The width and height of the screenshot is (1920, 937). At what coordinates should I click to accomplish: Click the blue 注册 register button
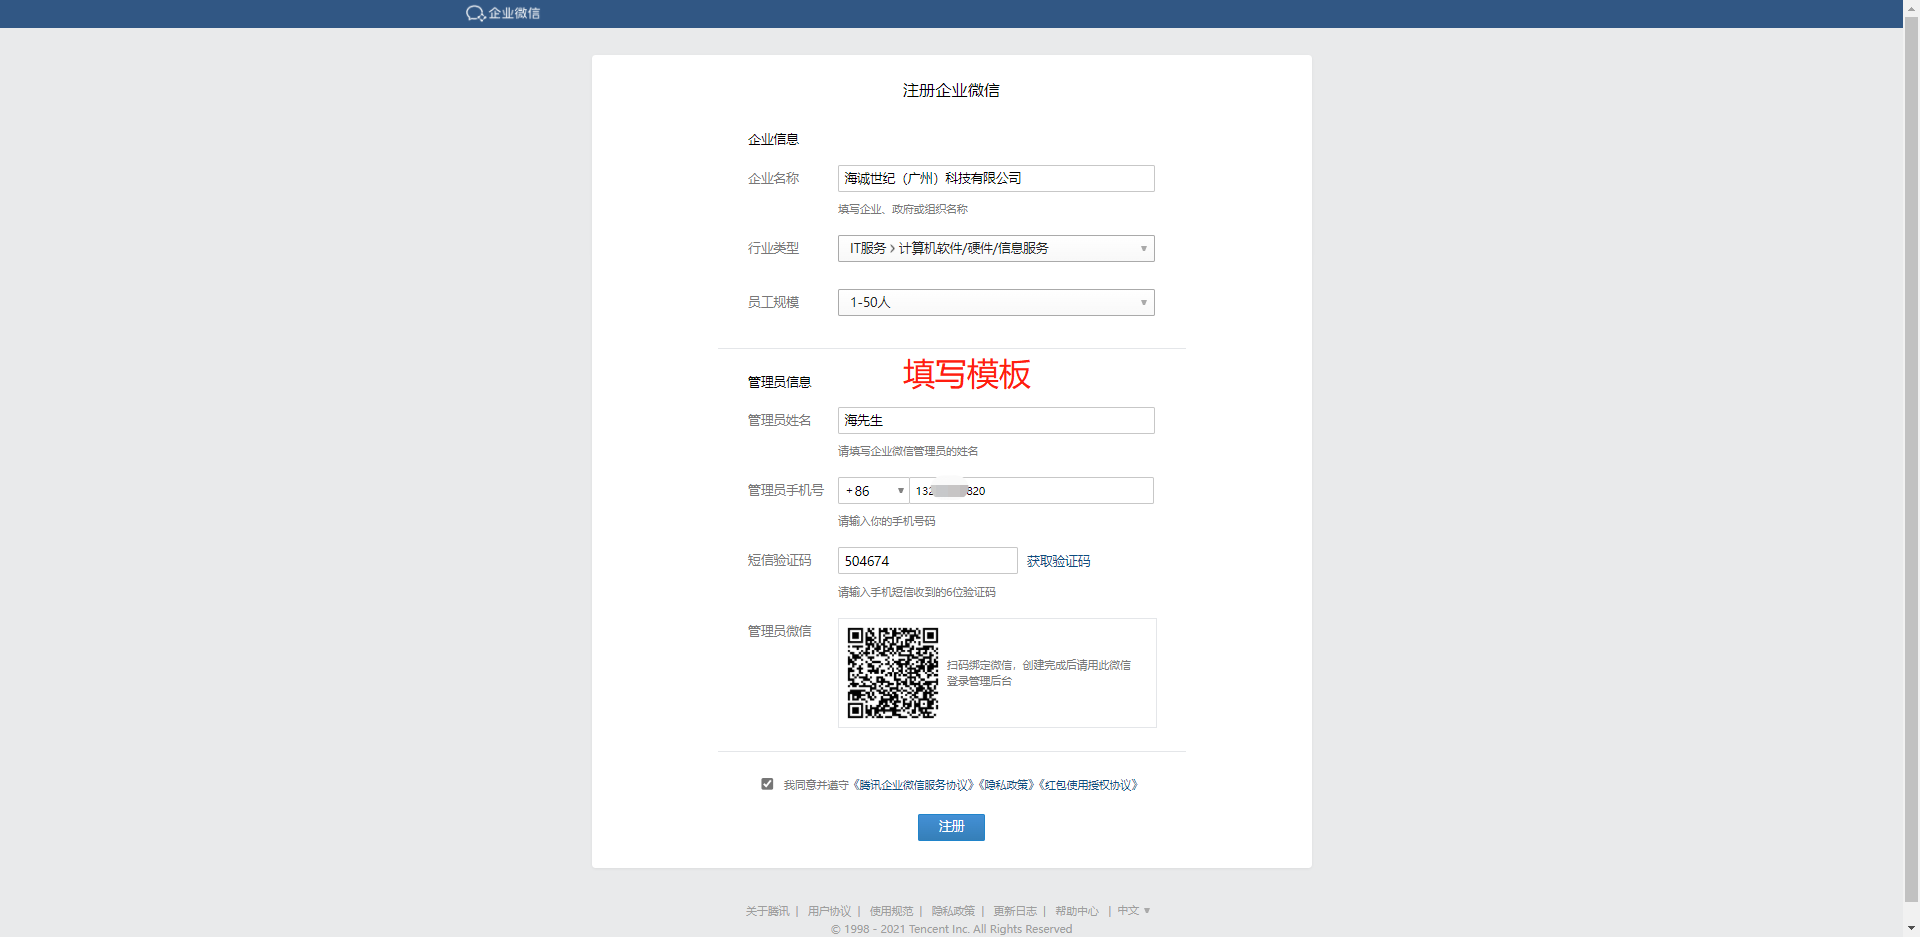tap(951, 827)
